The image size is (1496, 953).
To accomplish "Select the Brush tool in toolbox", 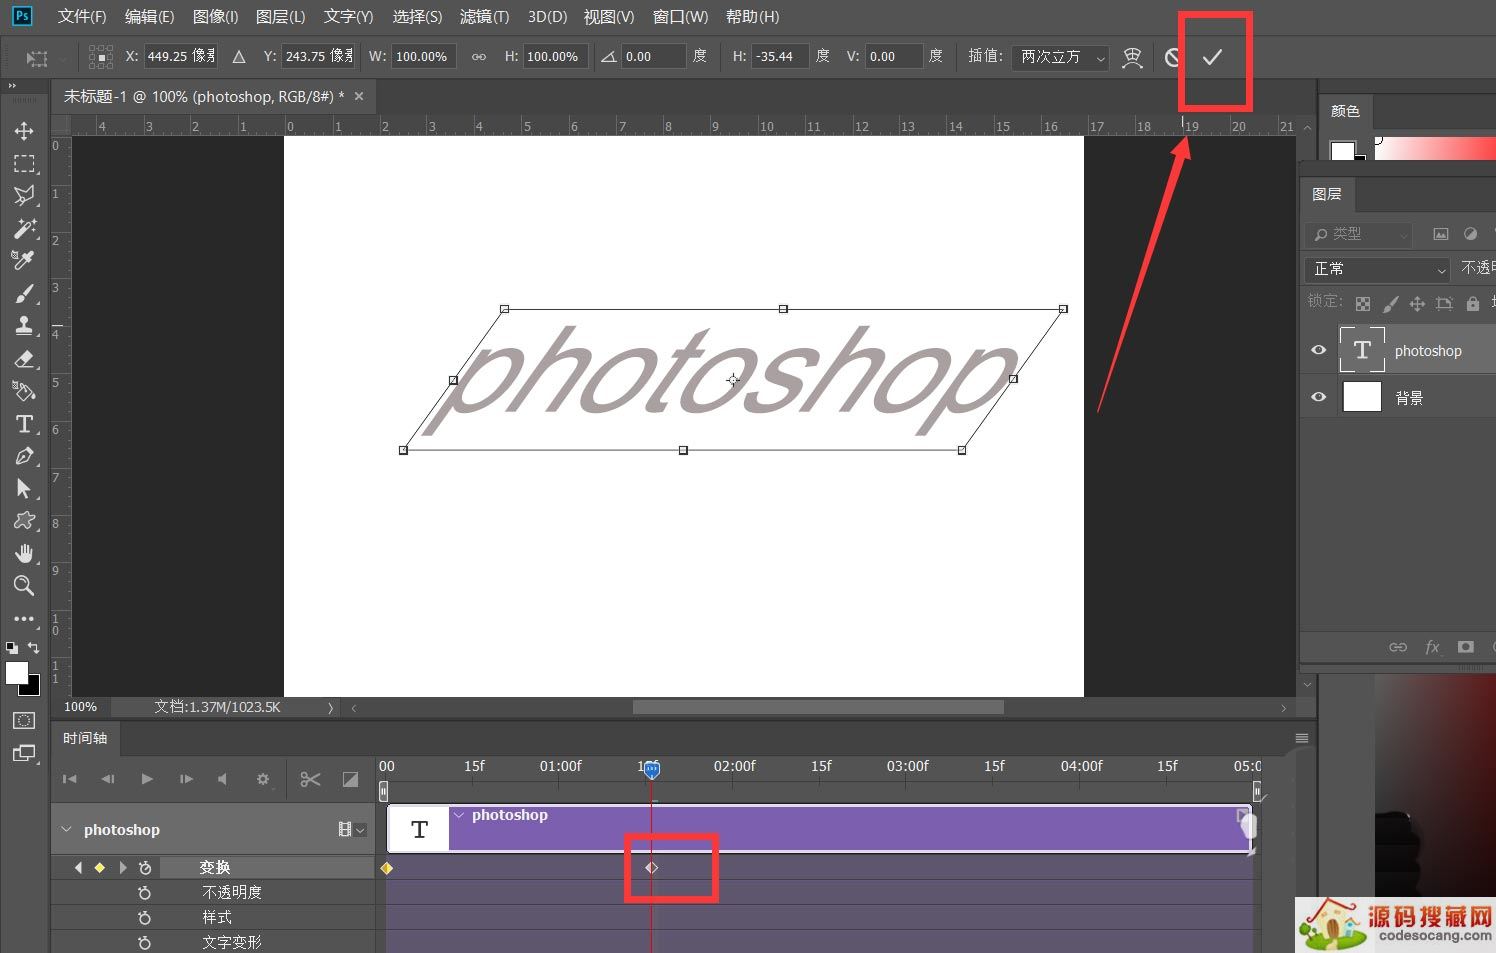I will pyautogui.click(x=24, y=293).
